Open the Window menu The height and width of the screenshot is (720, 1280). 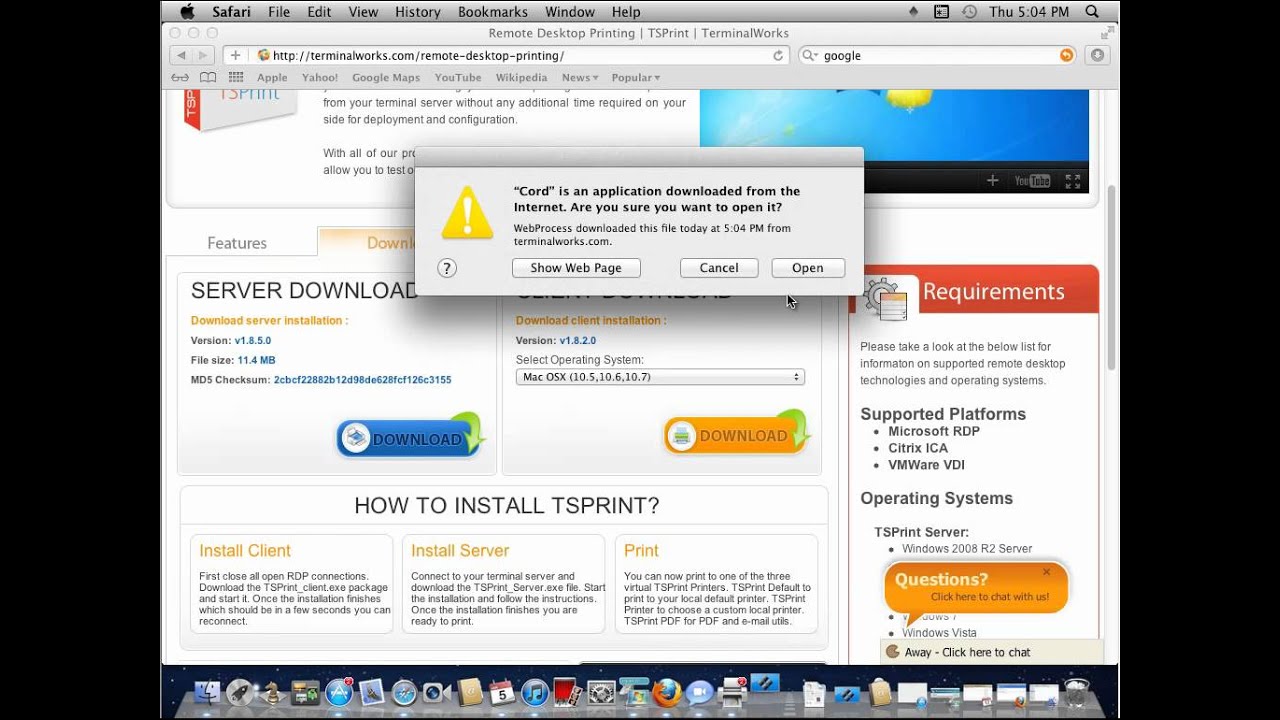point(570,12)
